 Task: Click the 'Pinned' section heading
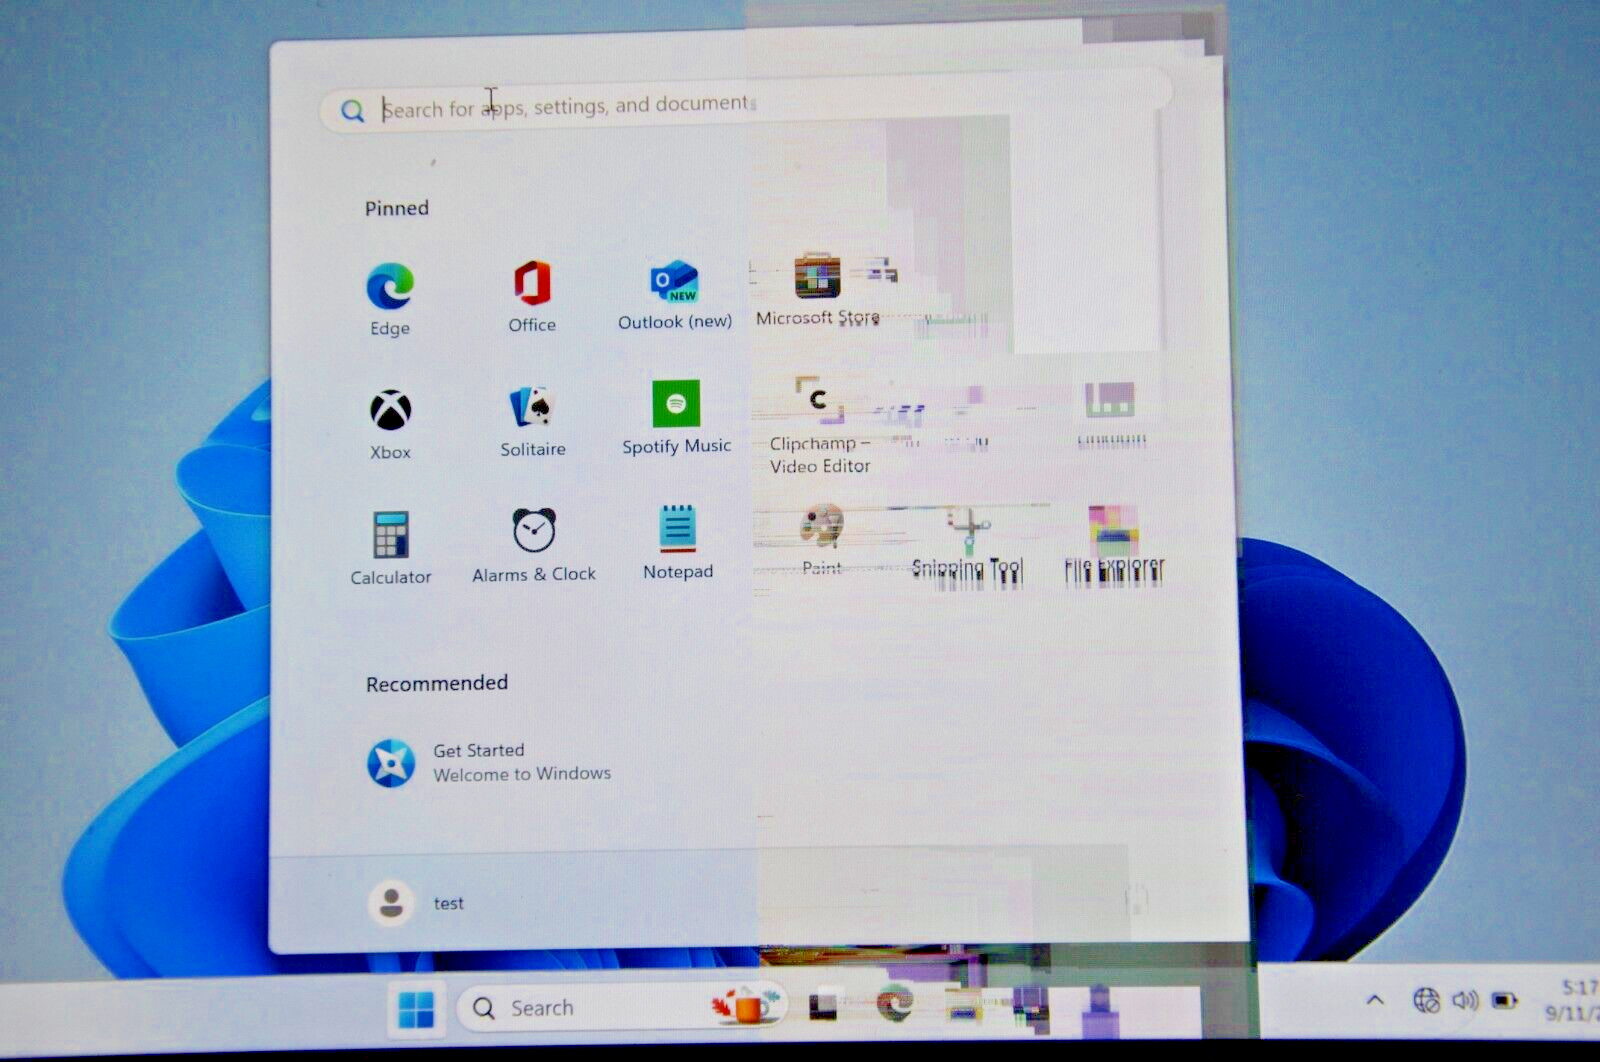pos(397,208)
